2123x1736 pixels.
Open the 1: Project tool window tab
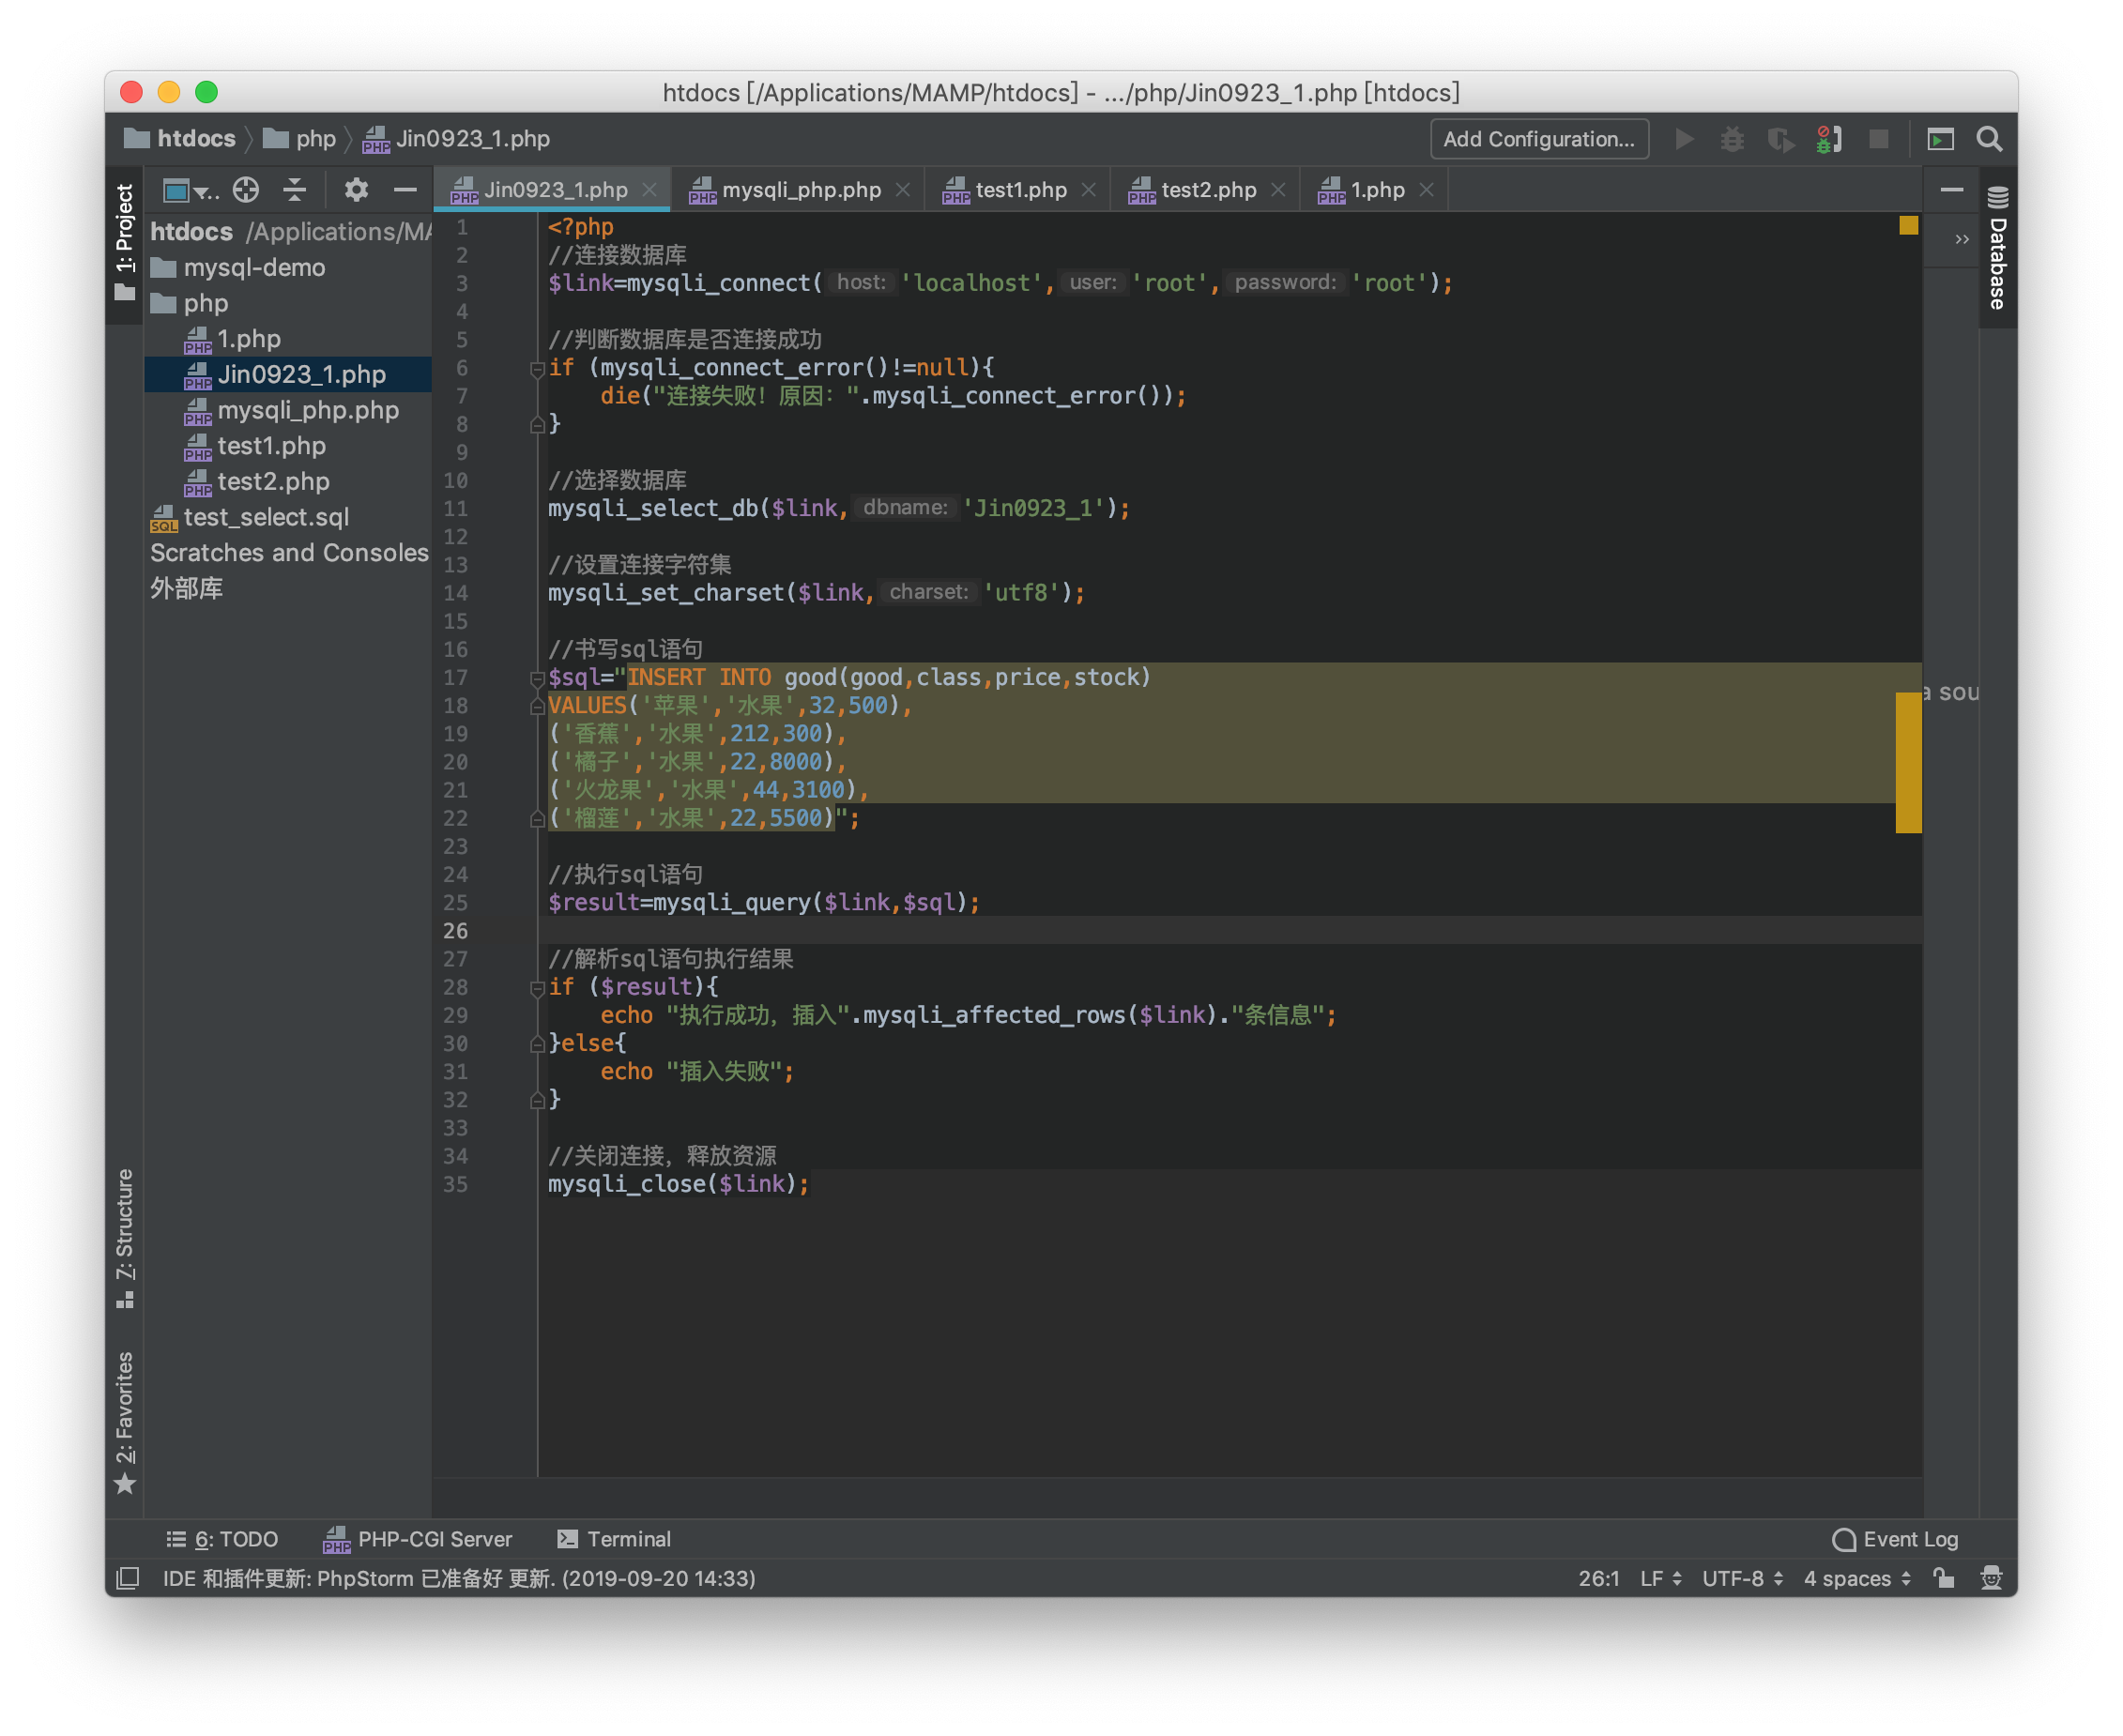[125, 242]
